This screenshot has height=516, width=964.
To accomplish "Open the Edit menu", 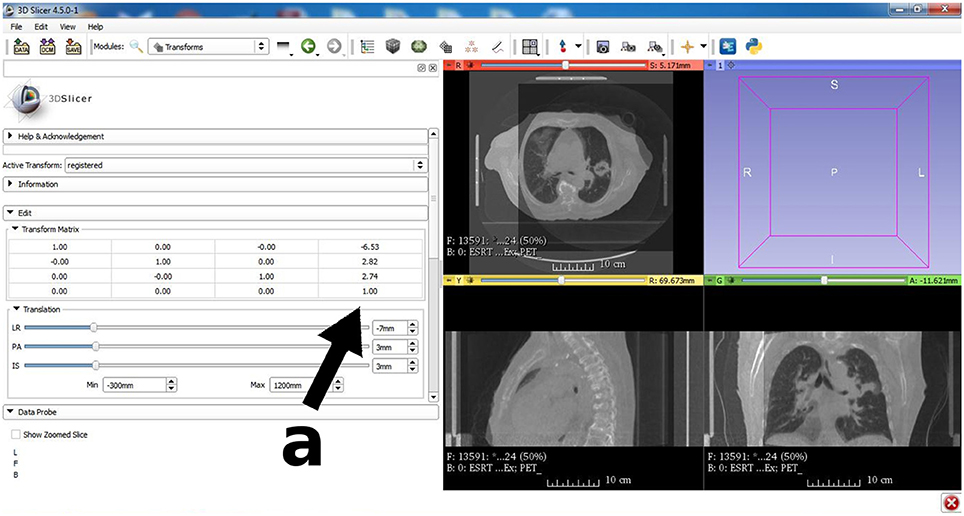I will [x=41, y=27].
